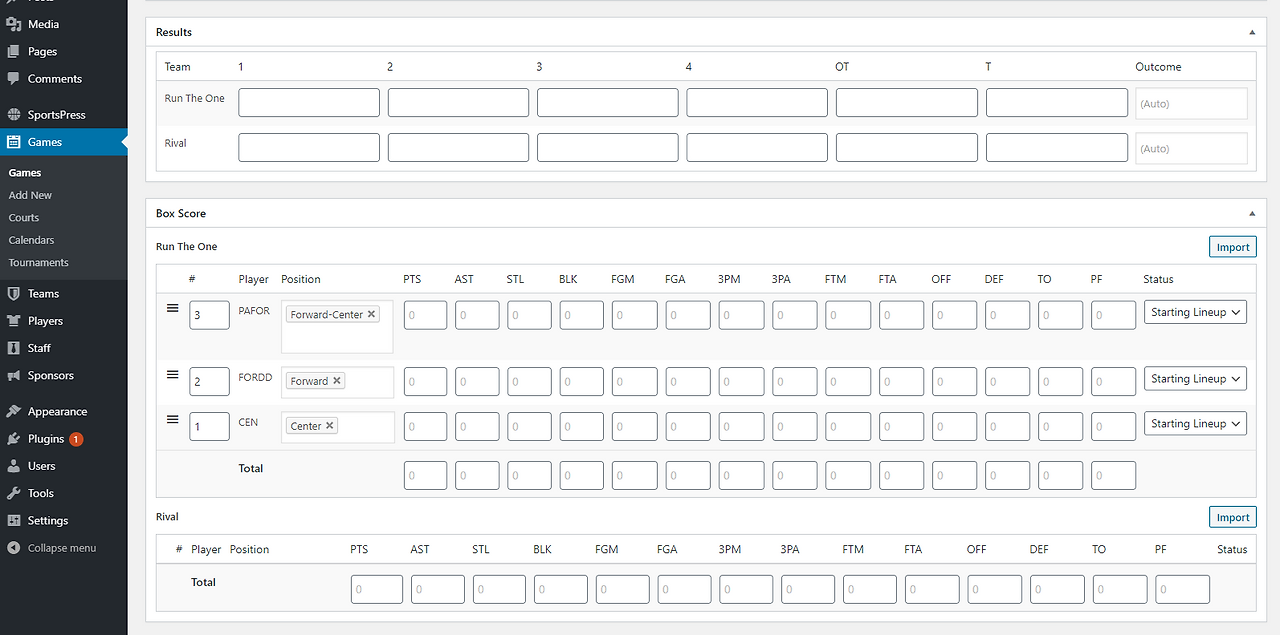Click the Tools wrench icon
The image size is (1280, 635).
(14, 493)
